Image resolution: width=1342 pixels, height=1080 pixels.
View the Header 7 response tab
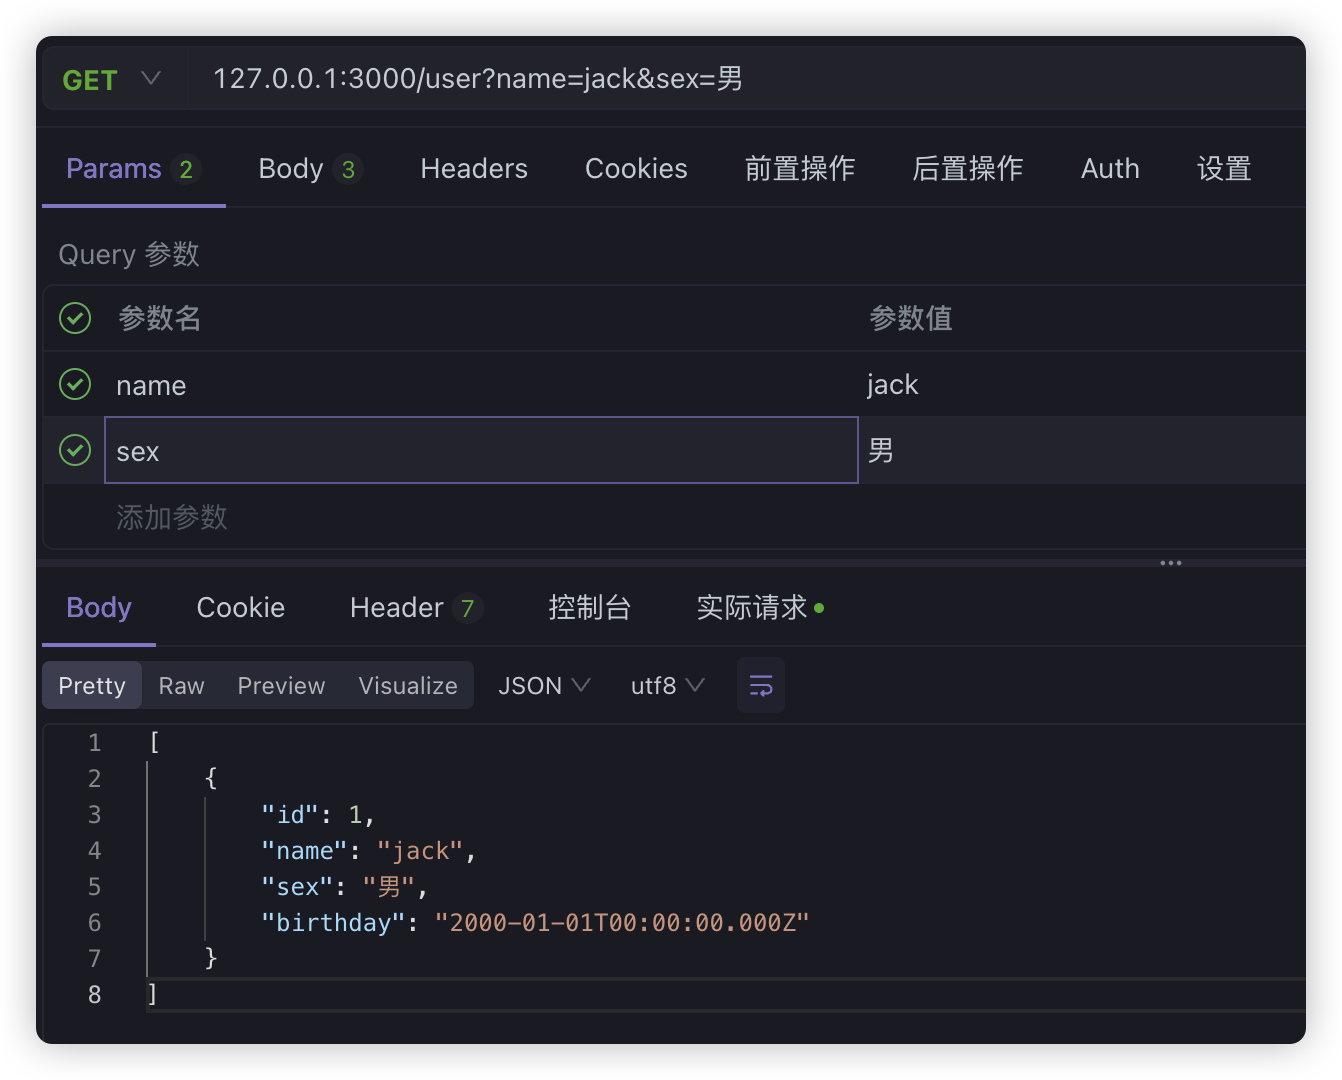point(415,607)
